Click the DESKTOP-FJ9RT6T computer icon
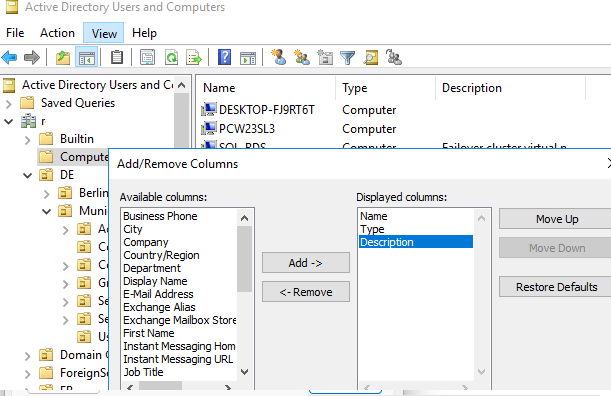The image size is (611, 396). [x=209, y=110]
